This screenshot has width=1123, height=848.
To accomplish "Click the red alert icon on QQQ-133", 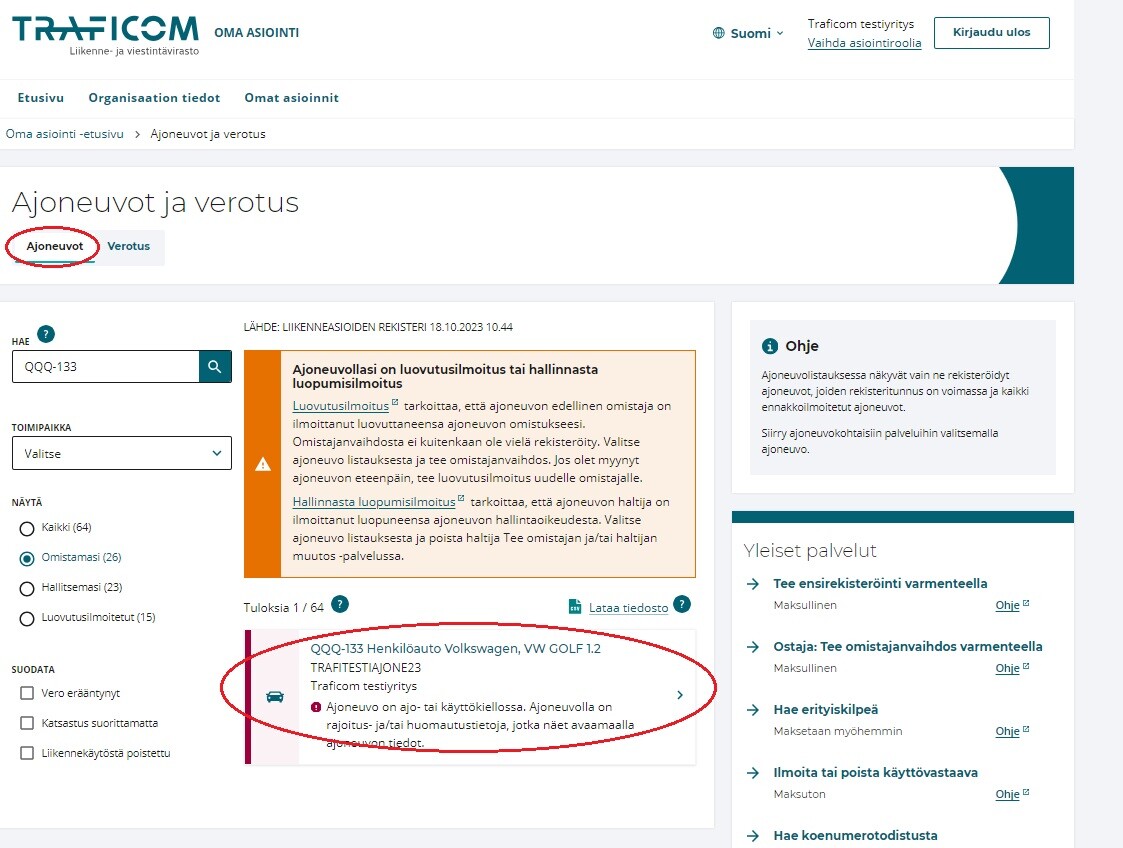I will (x=316, y=708).
